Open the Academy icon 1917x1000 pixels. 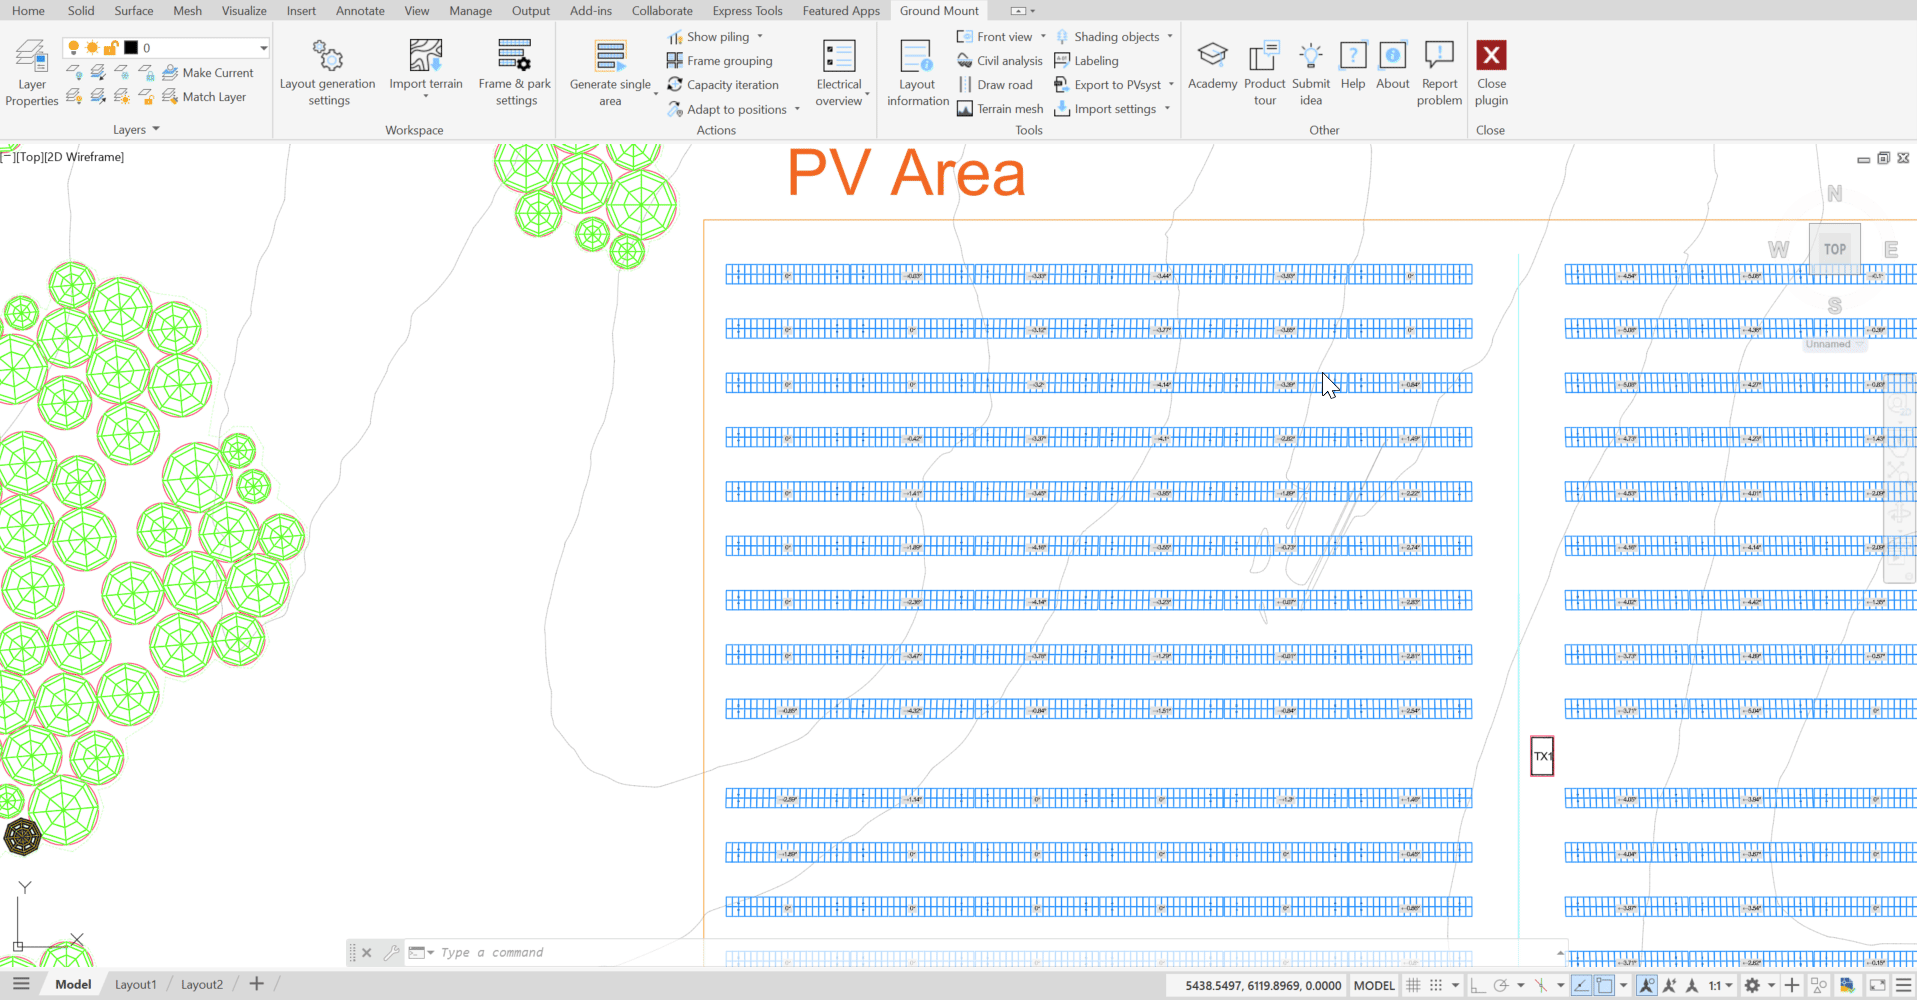point(1212,55)
